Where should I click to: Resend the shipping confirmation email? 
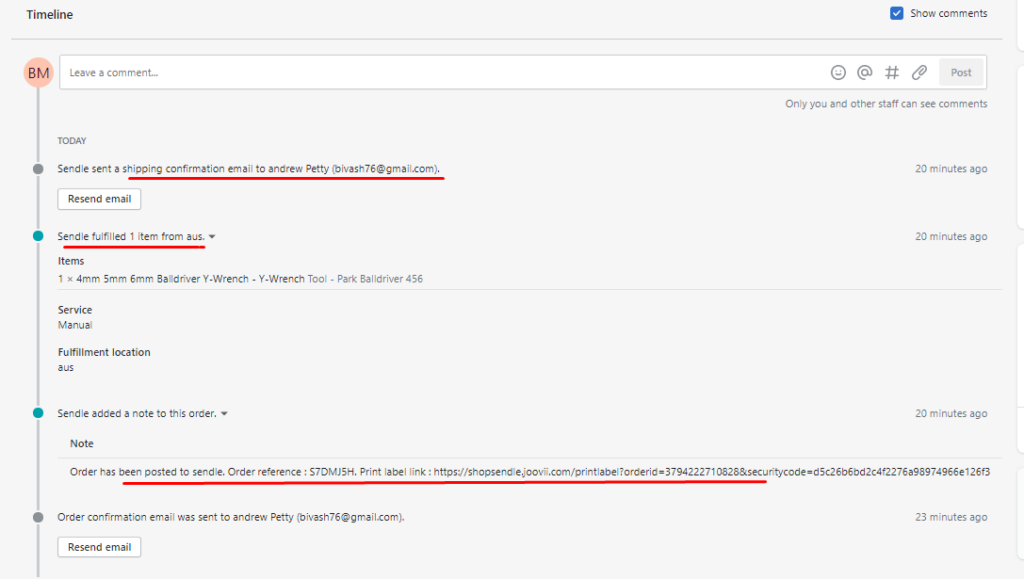(x=99, y=199)
